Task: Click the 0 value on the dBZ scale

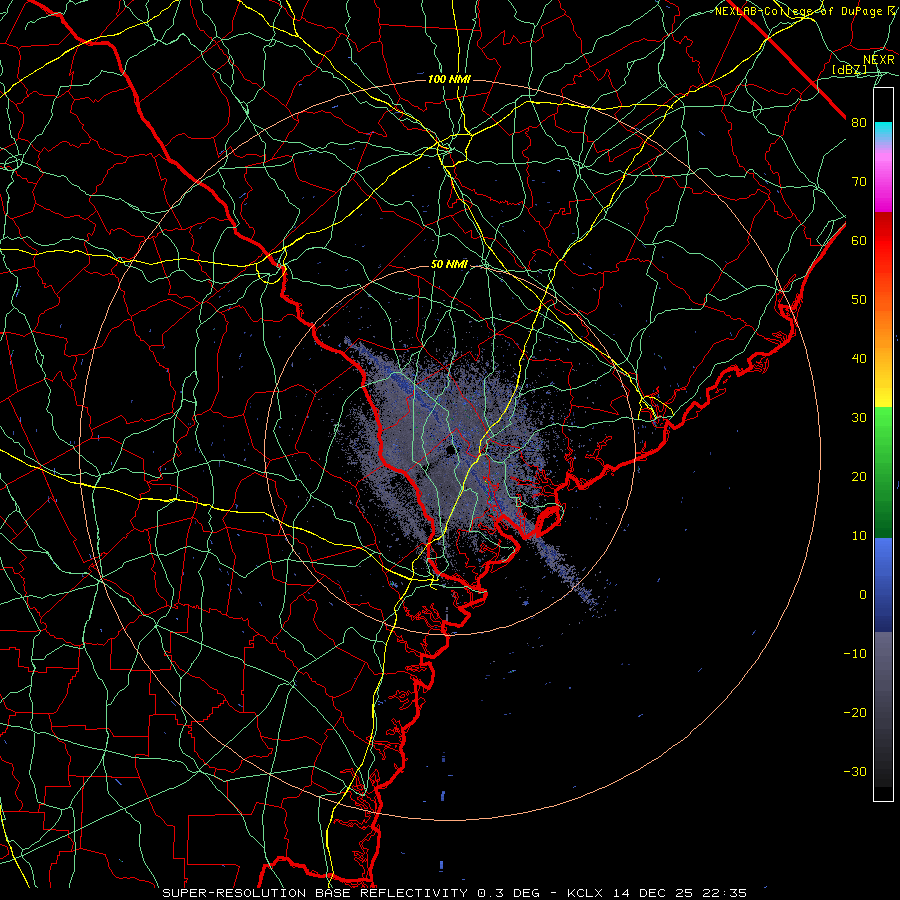Action: tap(863, 595)
